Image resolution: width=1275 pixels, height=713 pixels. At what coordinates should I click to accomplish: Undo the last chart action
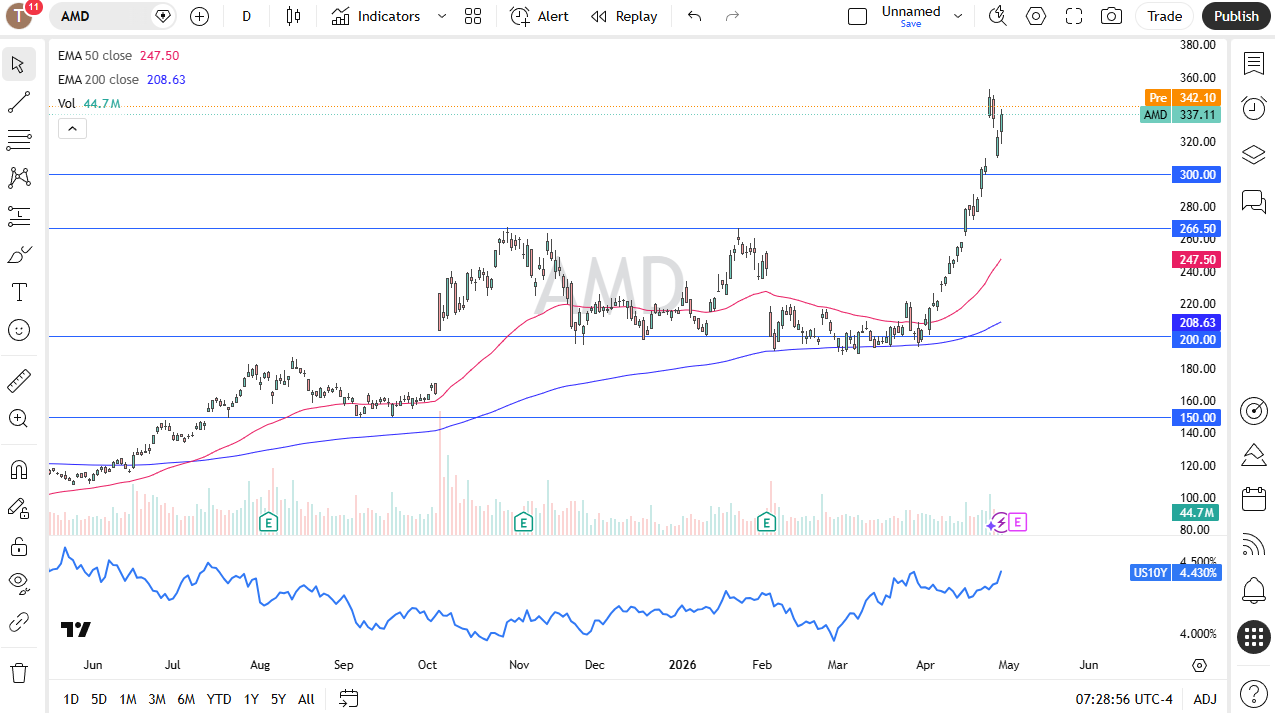click(695, 16)
